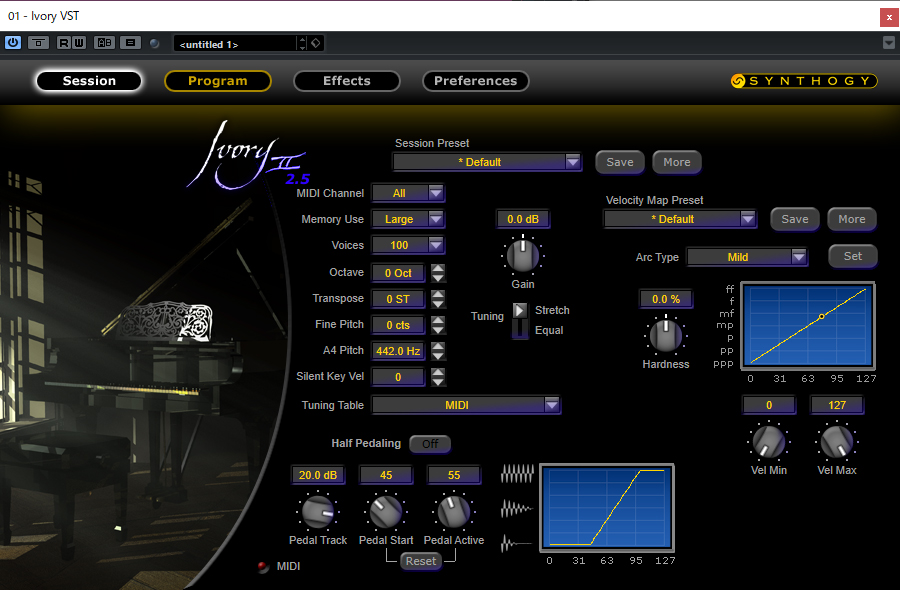
Task: Raise A4 Pitch with up arrow
Action: [x=438, y=346]
